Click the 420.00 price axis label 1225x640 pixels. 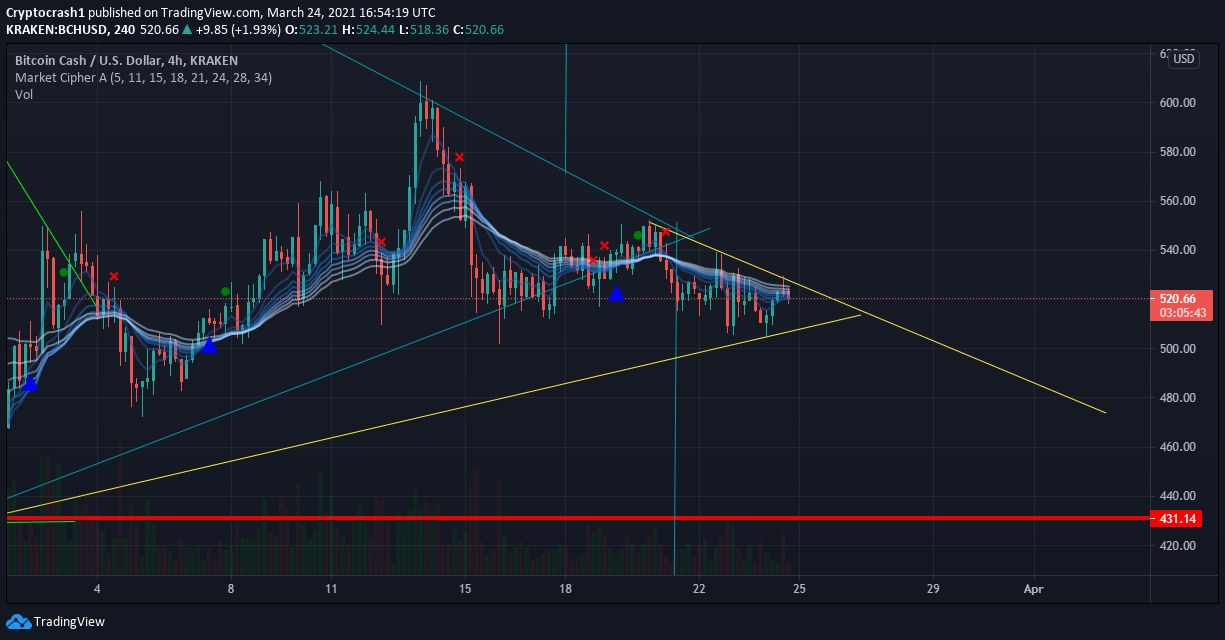click(x=1177, y=546)
